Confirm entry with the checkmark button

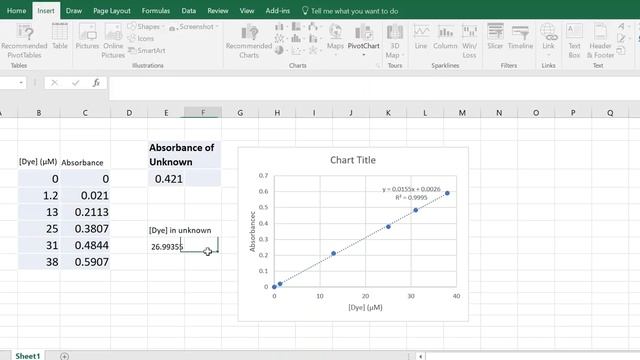tap(76, 83)
